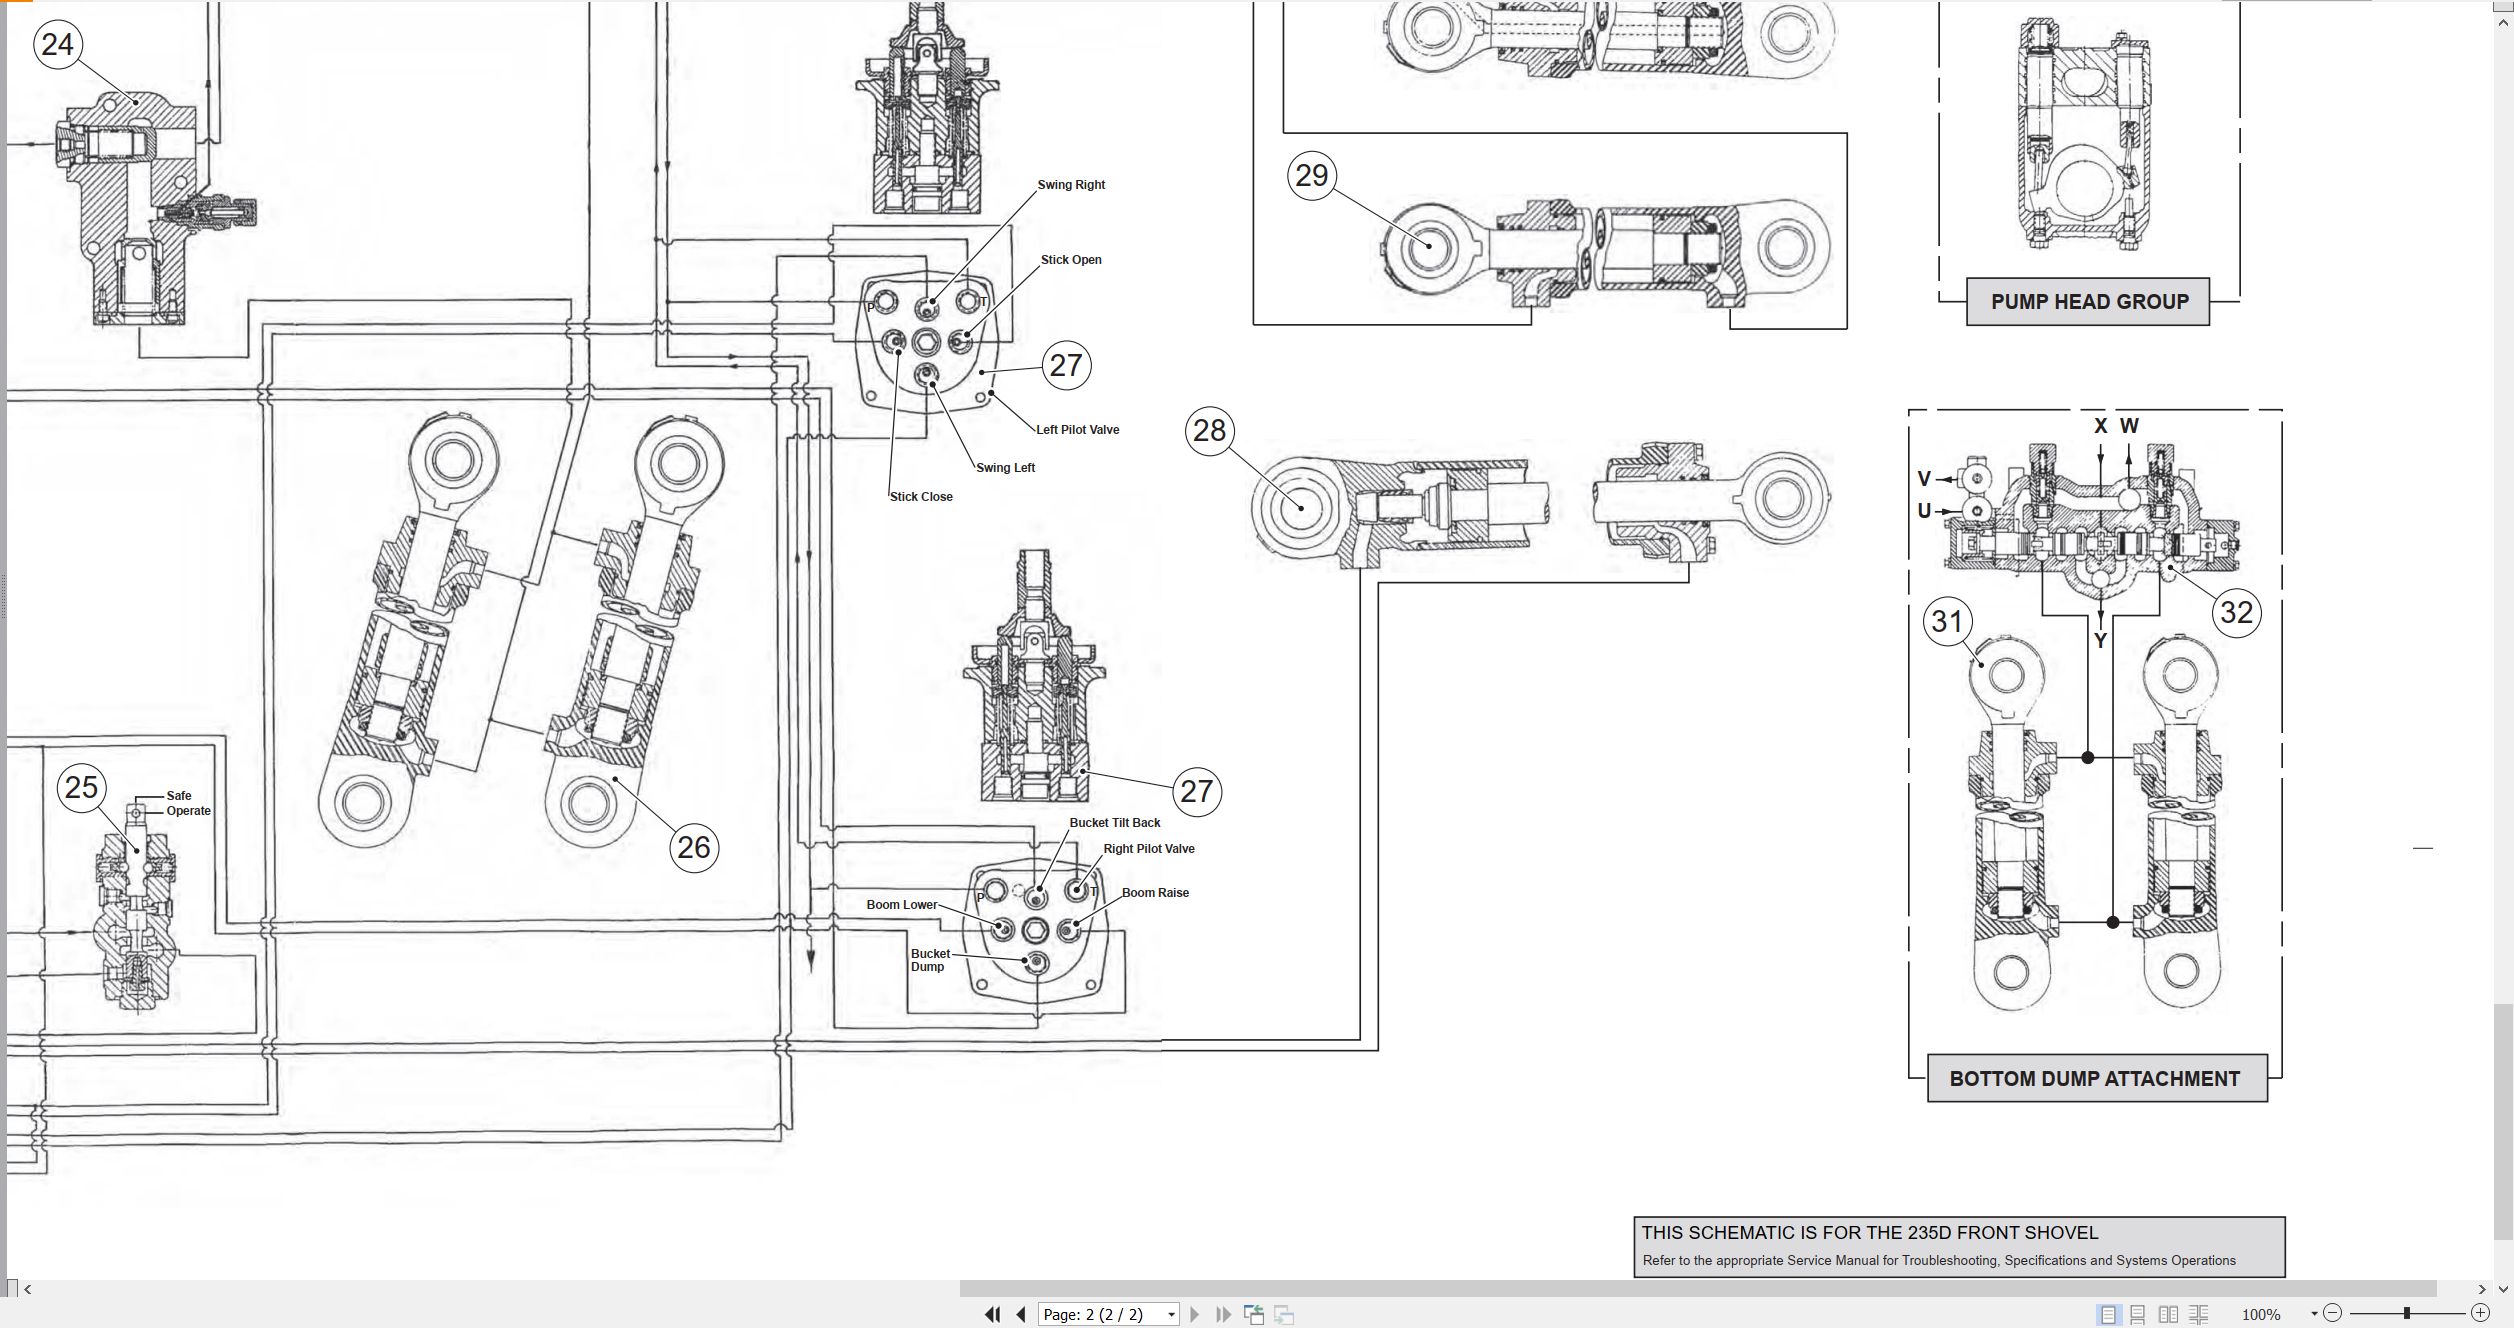
Task: Click callout 27 near Left Pilot Valve
Action: tap(1066, 365)
